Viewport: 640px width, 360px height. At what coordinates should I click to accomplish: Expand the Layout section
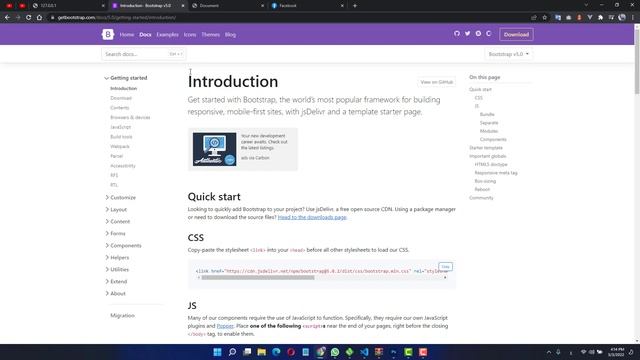coord(116,209)
